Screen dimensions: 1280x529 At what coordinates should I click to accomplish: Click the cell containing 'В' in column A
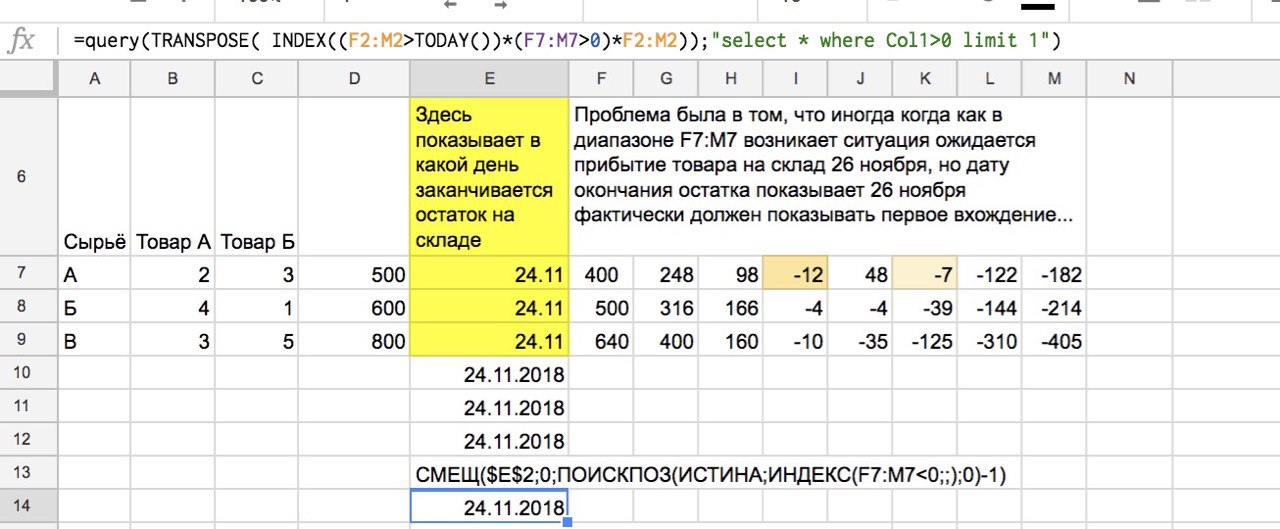[95, 341]
